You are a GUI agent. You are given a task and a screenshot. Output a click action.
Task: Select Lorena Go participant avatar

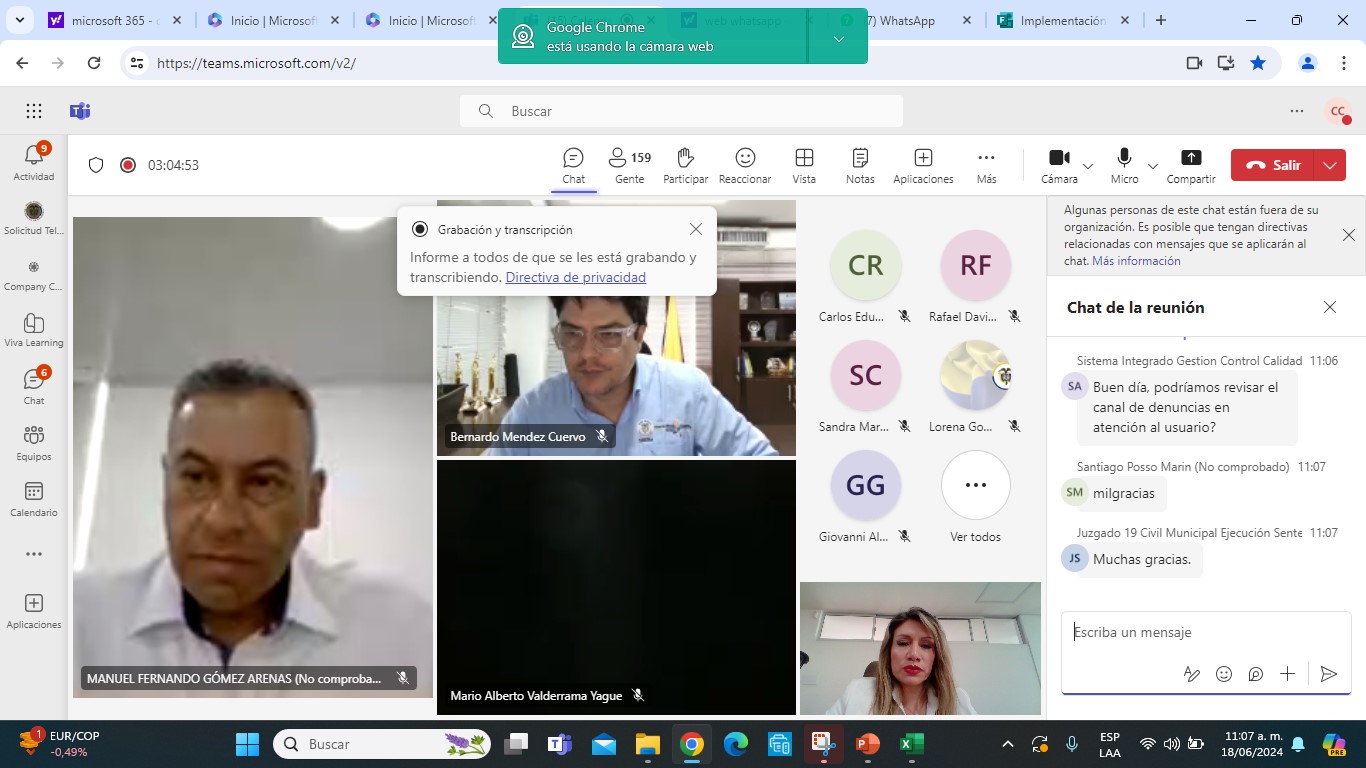pyautogui.click(x=975, y=375)
